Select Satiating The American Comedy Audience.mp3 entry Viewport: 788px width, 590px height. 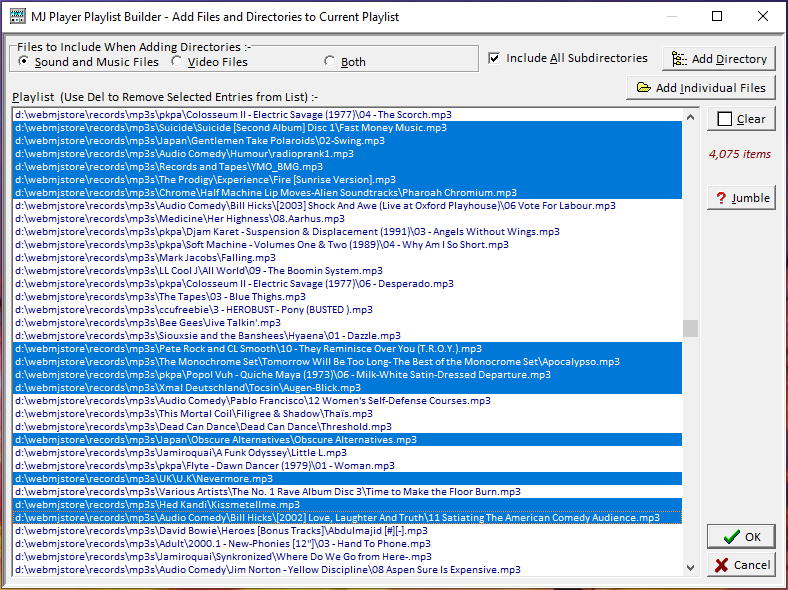(x=347, y=518)
